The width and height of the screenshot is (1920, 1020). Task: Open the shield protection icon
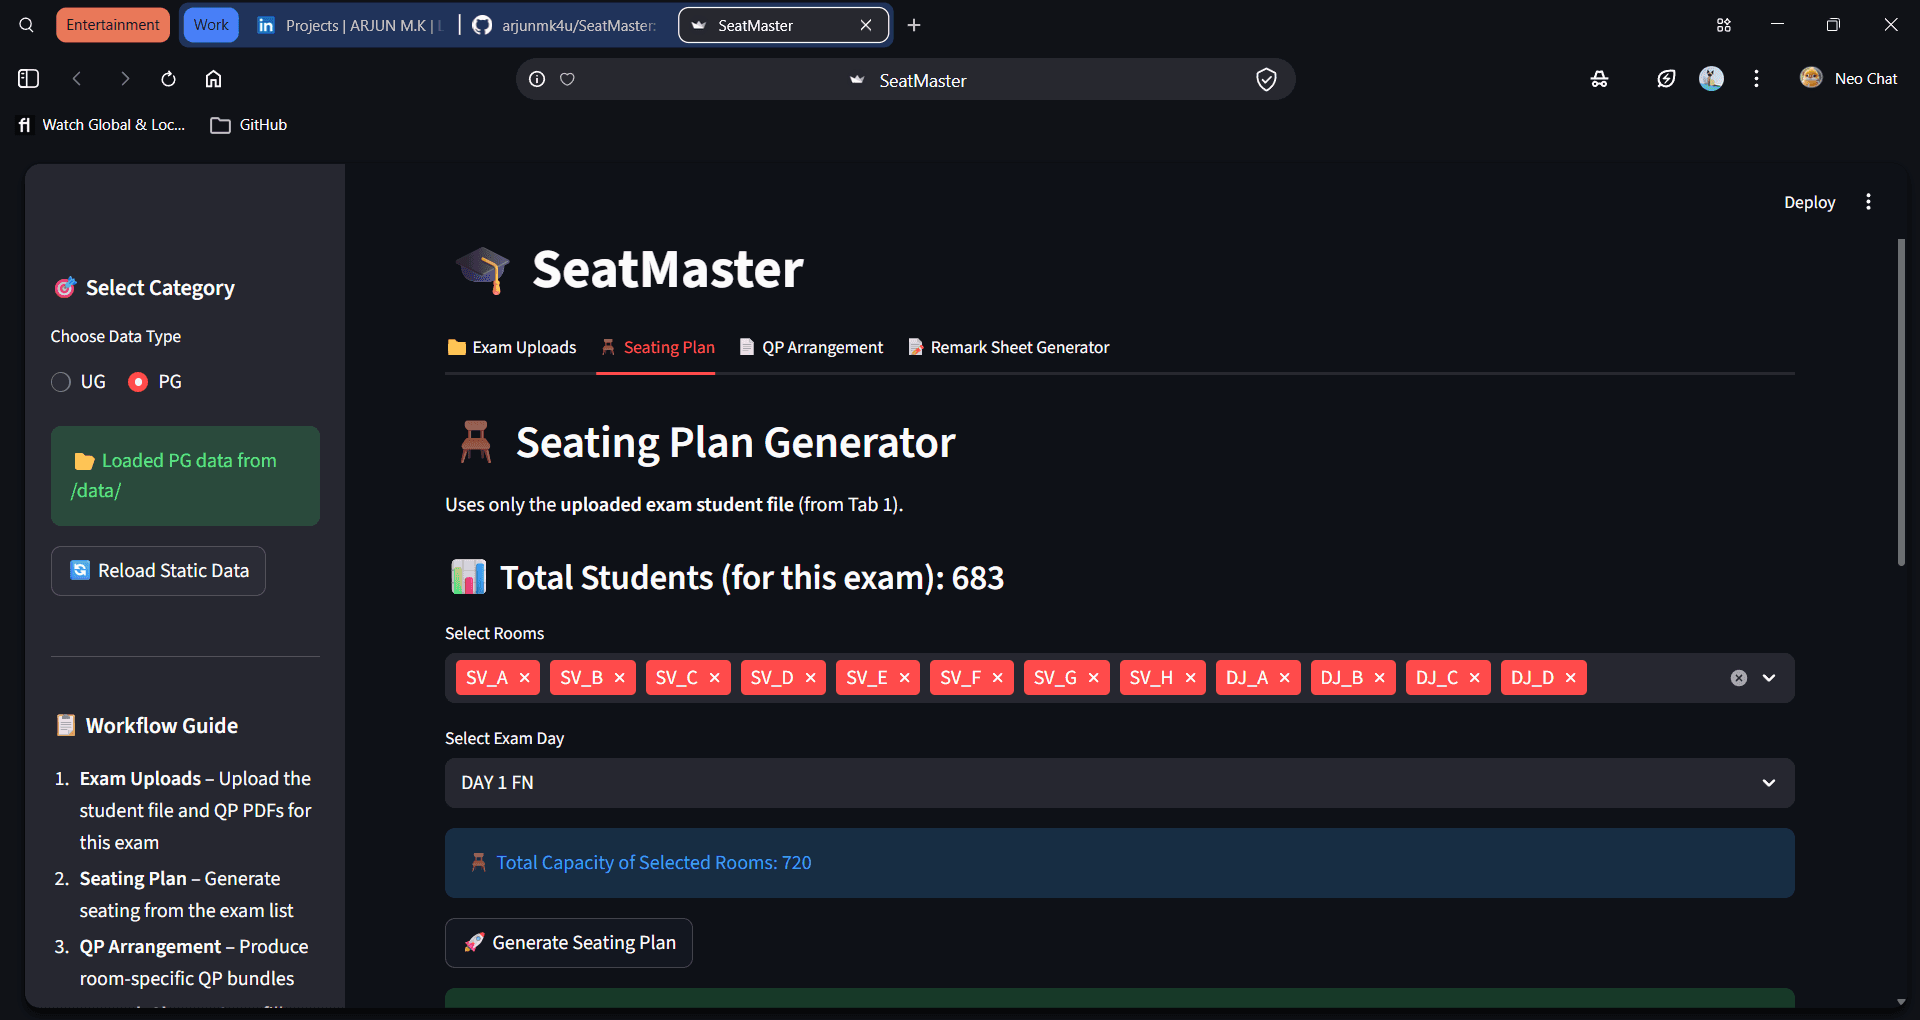pyautogui.click(x=1266, y=79)
